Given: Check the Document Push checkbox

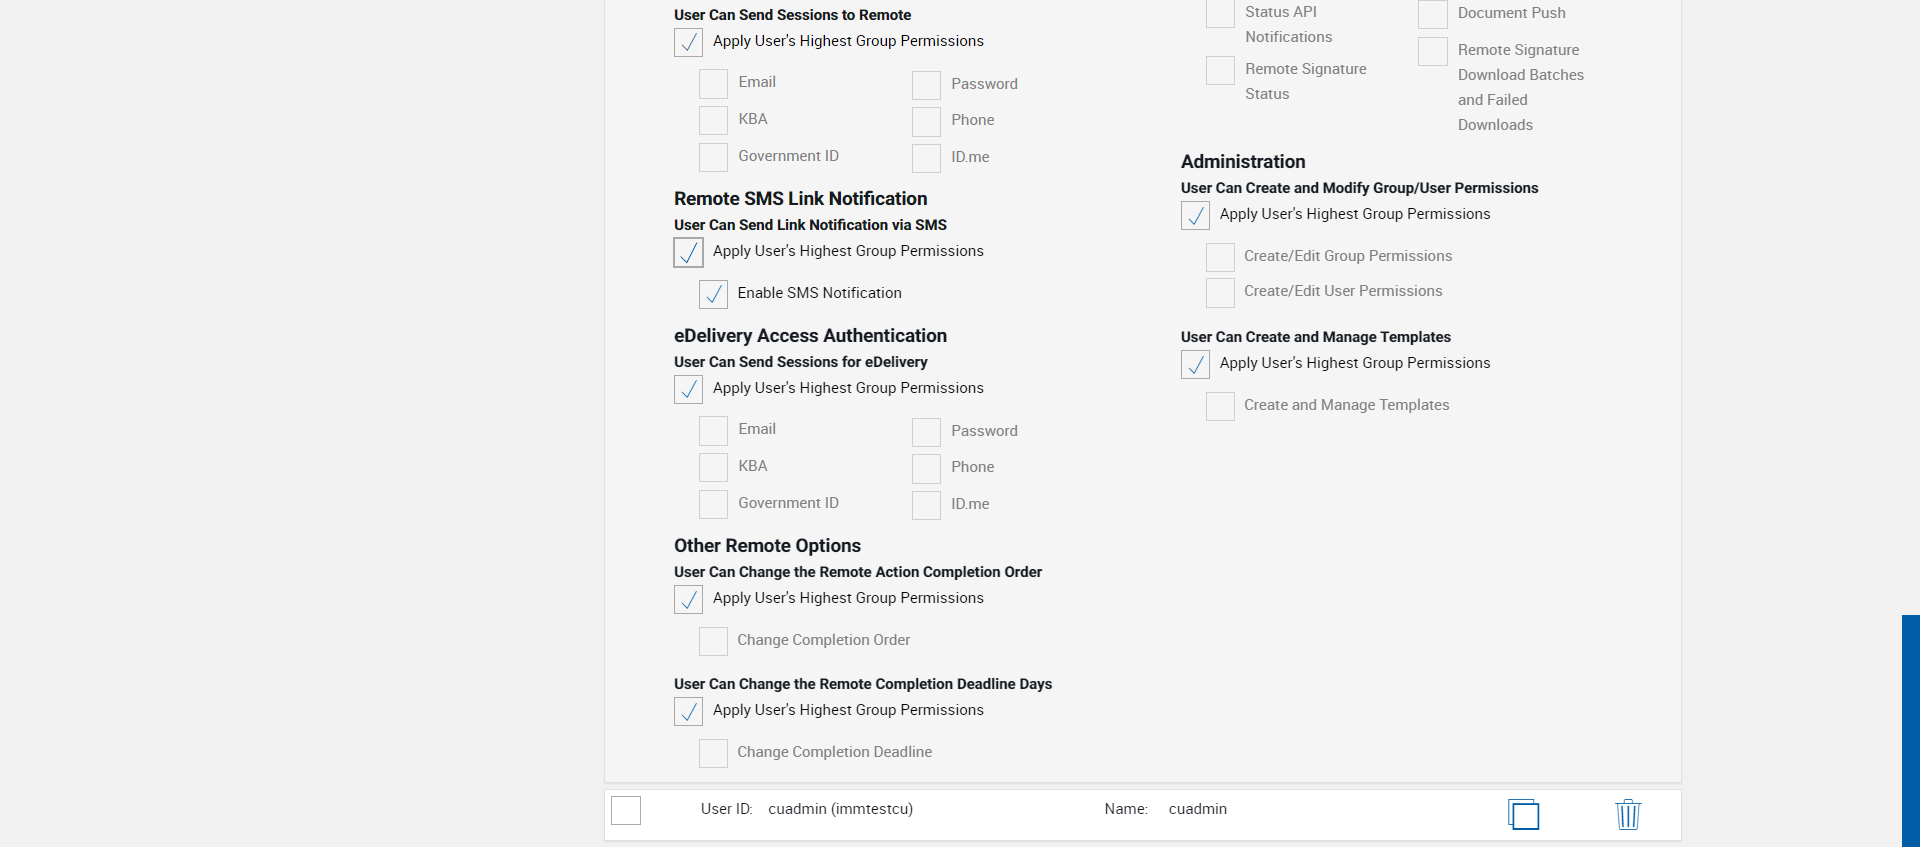Looking at the screenshot, I should [x=1433, y=14].
